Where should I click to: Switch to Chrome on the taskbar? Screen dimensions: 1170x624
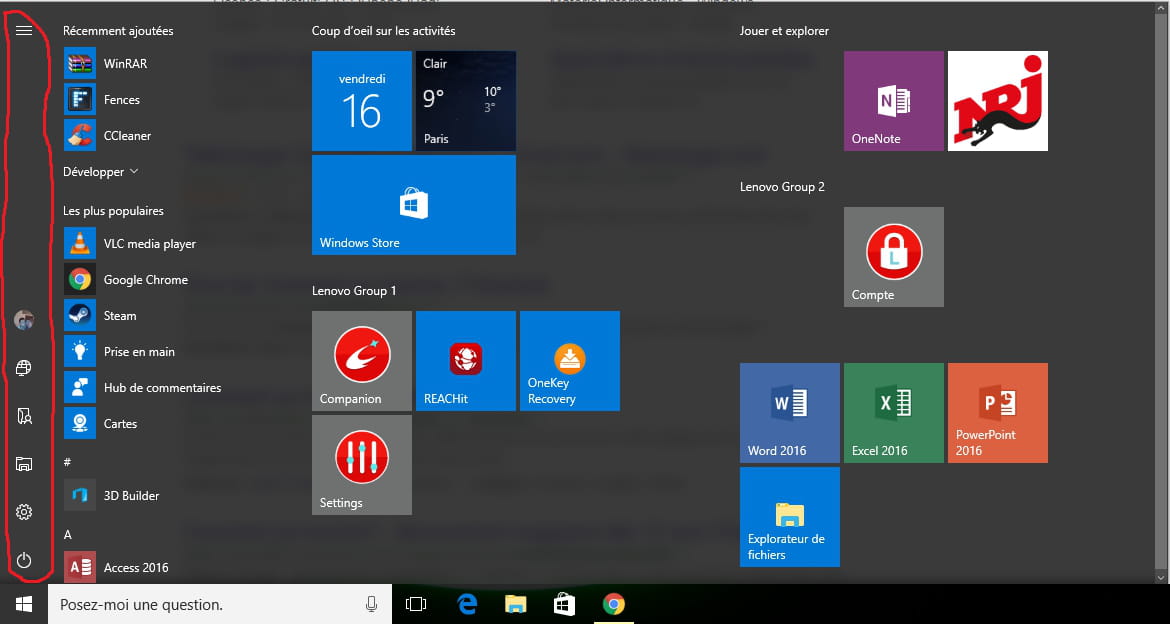(x=613, y=604)
